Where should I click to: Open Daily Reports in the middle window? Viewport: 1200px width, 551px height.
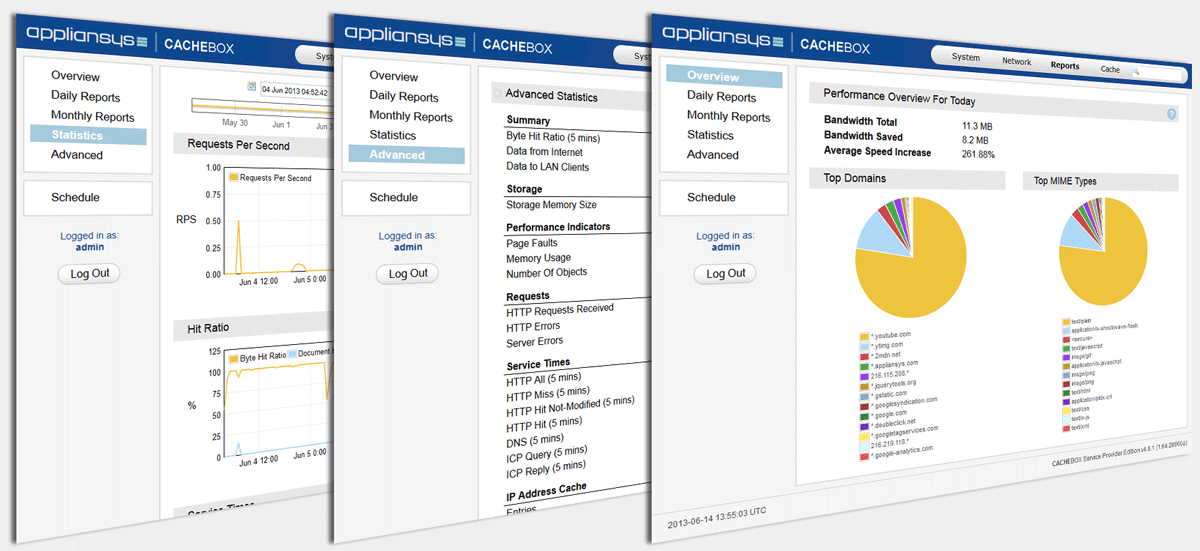pos(404,97)
